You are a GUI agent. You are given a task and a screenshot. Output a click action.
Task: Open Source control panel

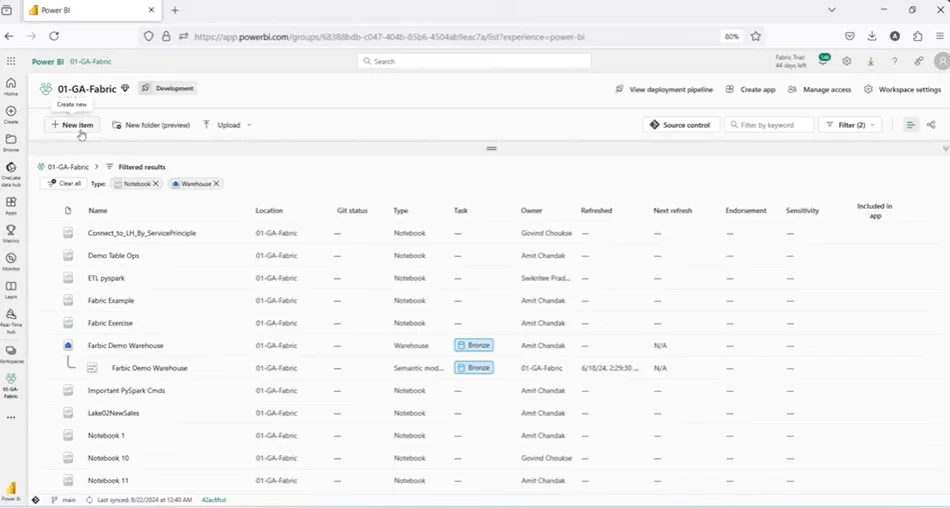680,125
